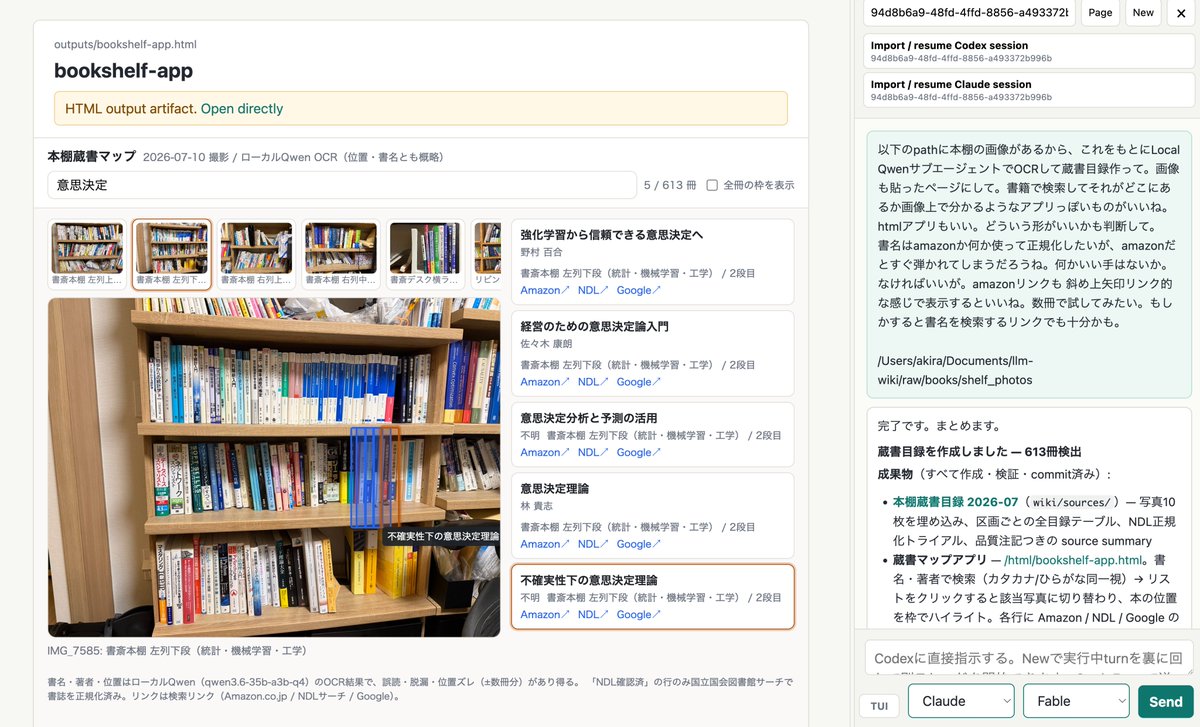Open Google link for 不確実性下の意思決定理論
The height and width of the screenshot is (727, 1200).
click(x=638, y=614)
